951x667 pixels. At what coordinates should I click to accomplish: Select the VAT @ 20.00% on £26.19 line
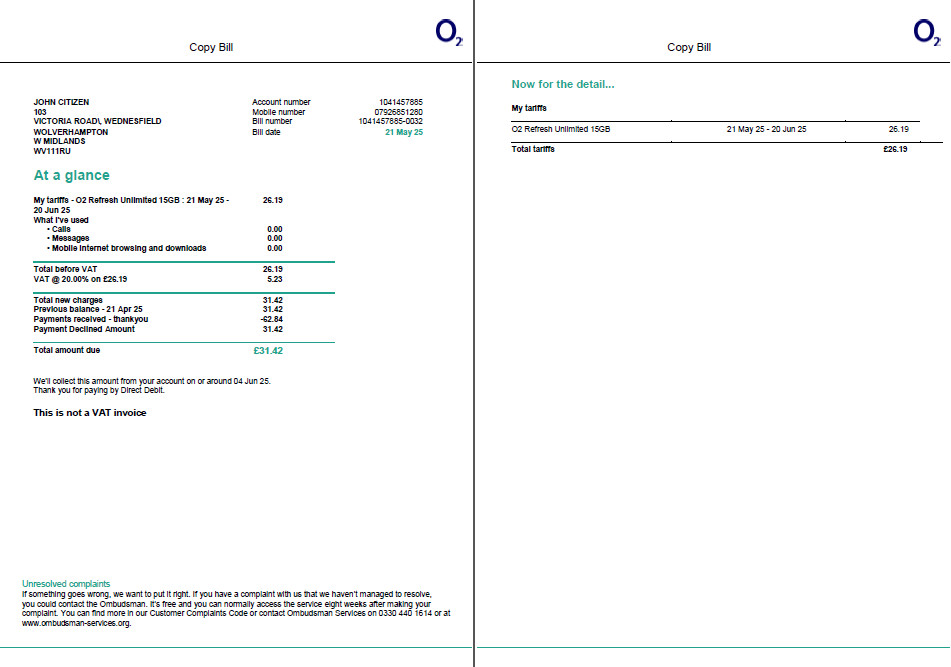click(x=80, y=278)
